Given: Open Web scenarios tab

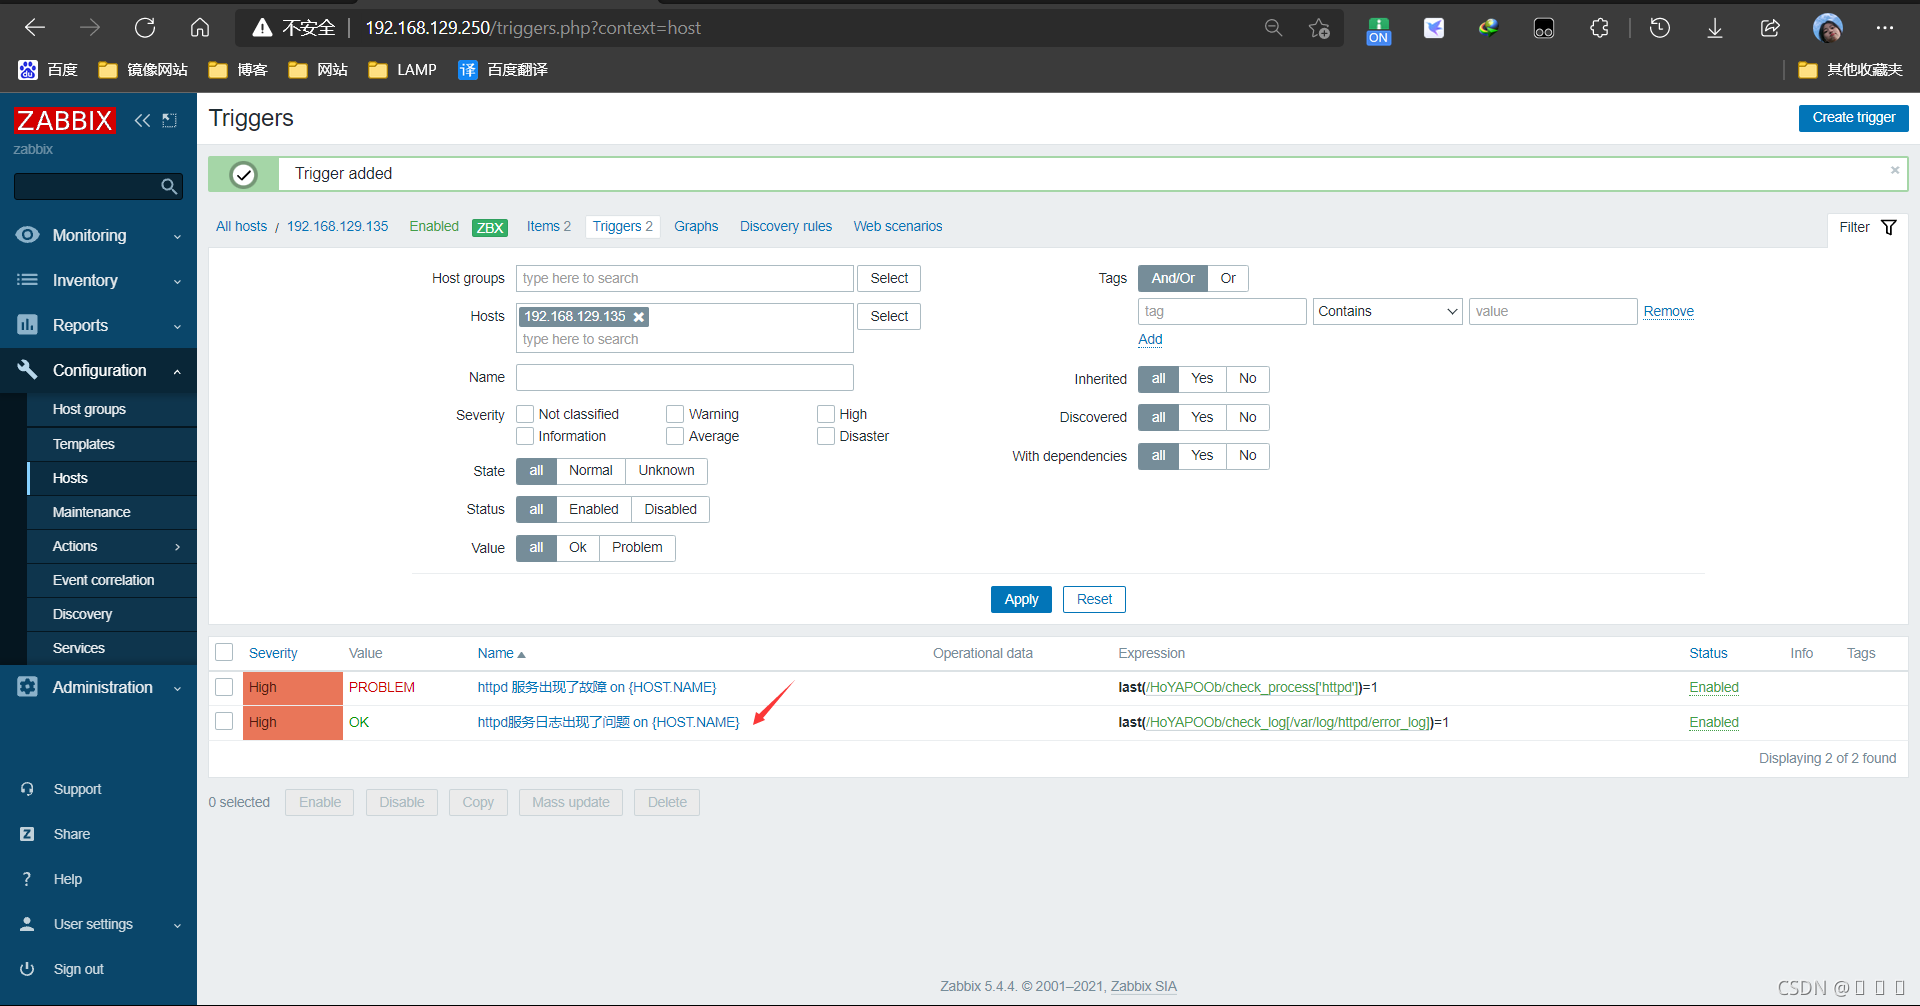Looking at the screenshot, I should click(898, 226).
